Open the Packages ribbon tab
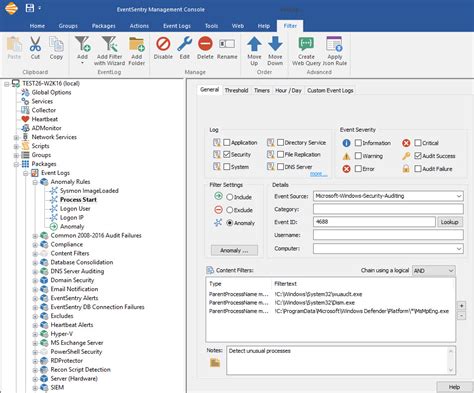This screenshot has width=474, height=393. tap(103, 26)
